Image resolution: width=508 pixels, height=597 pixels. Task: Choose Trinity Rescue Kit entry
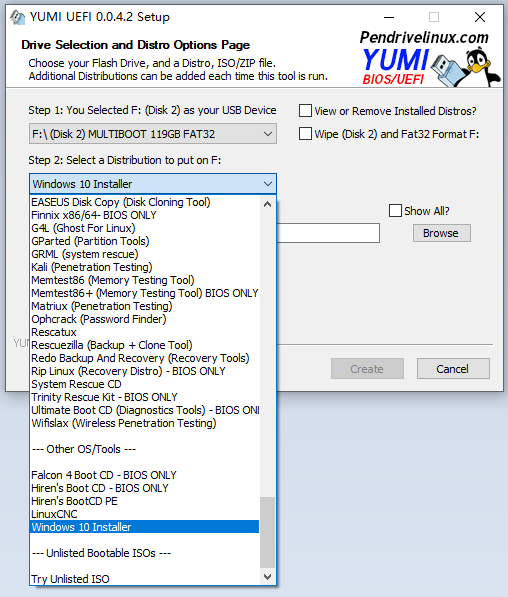[145, 397]
